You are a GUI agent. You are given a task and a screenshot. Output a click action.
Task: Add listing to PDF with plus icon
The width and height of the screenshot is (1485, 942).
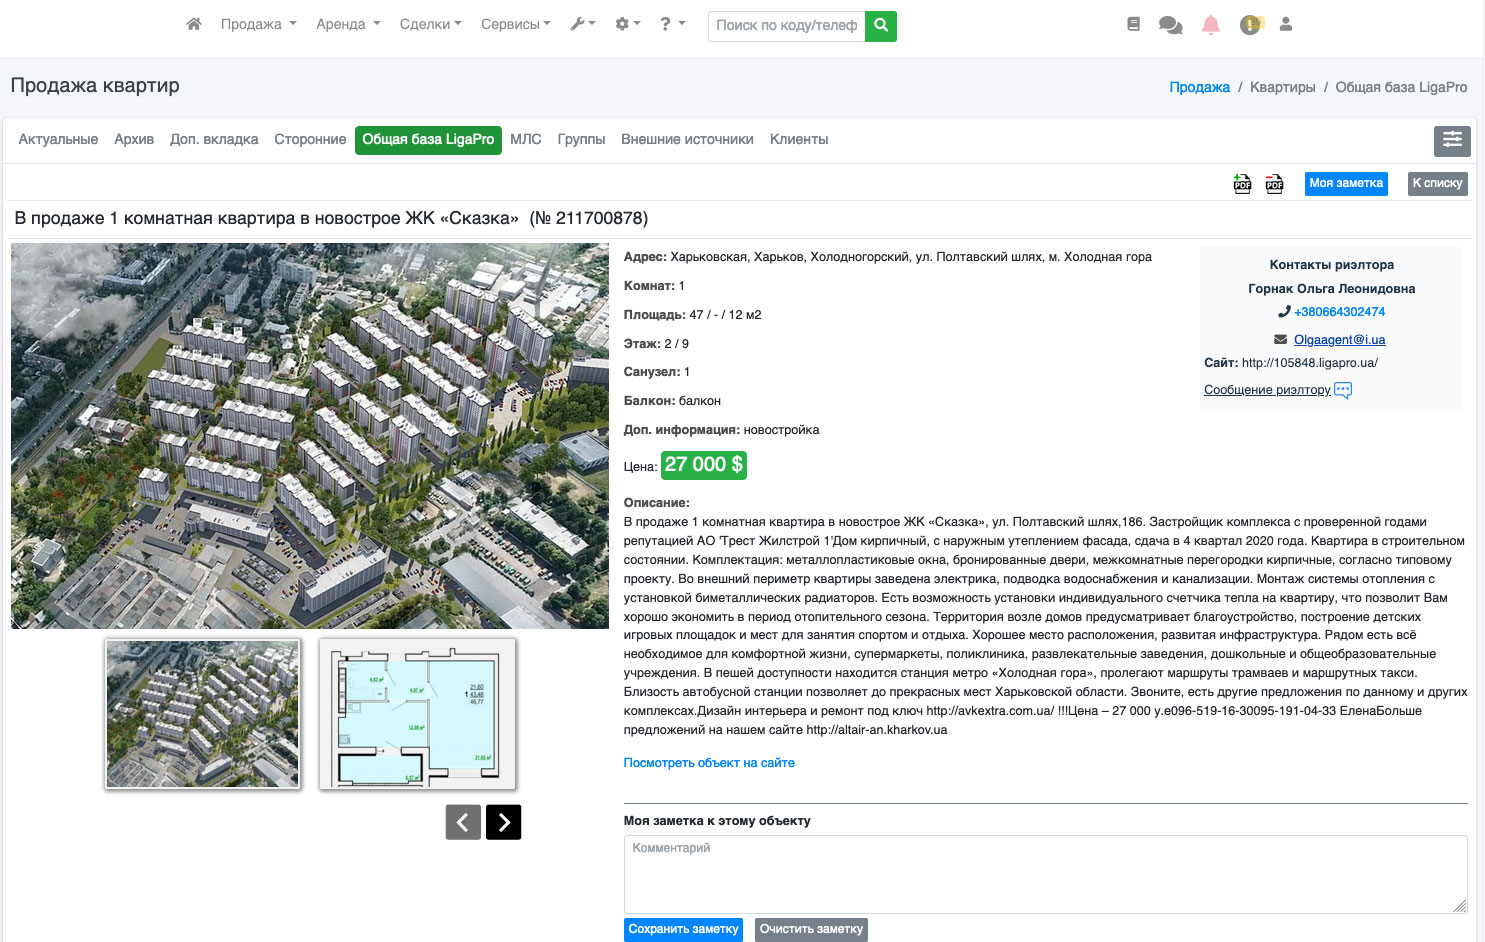(x=1242, y=184)
